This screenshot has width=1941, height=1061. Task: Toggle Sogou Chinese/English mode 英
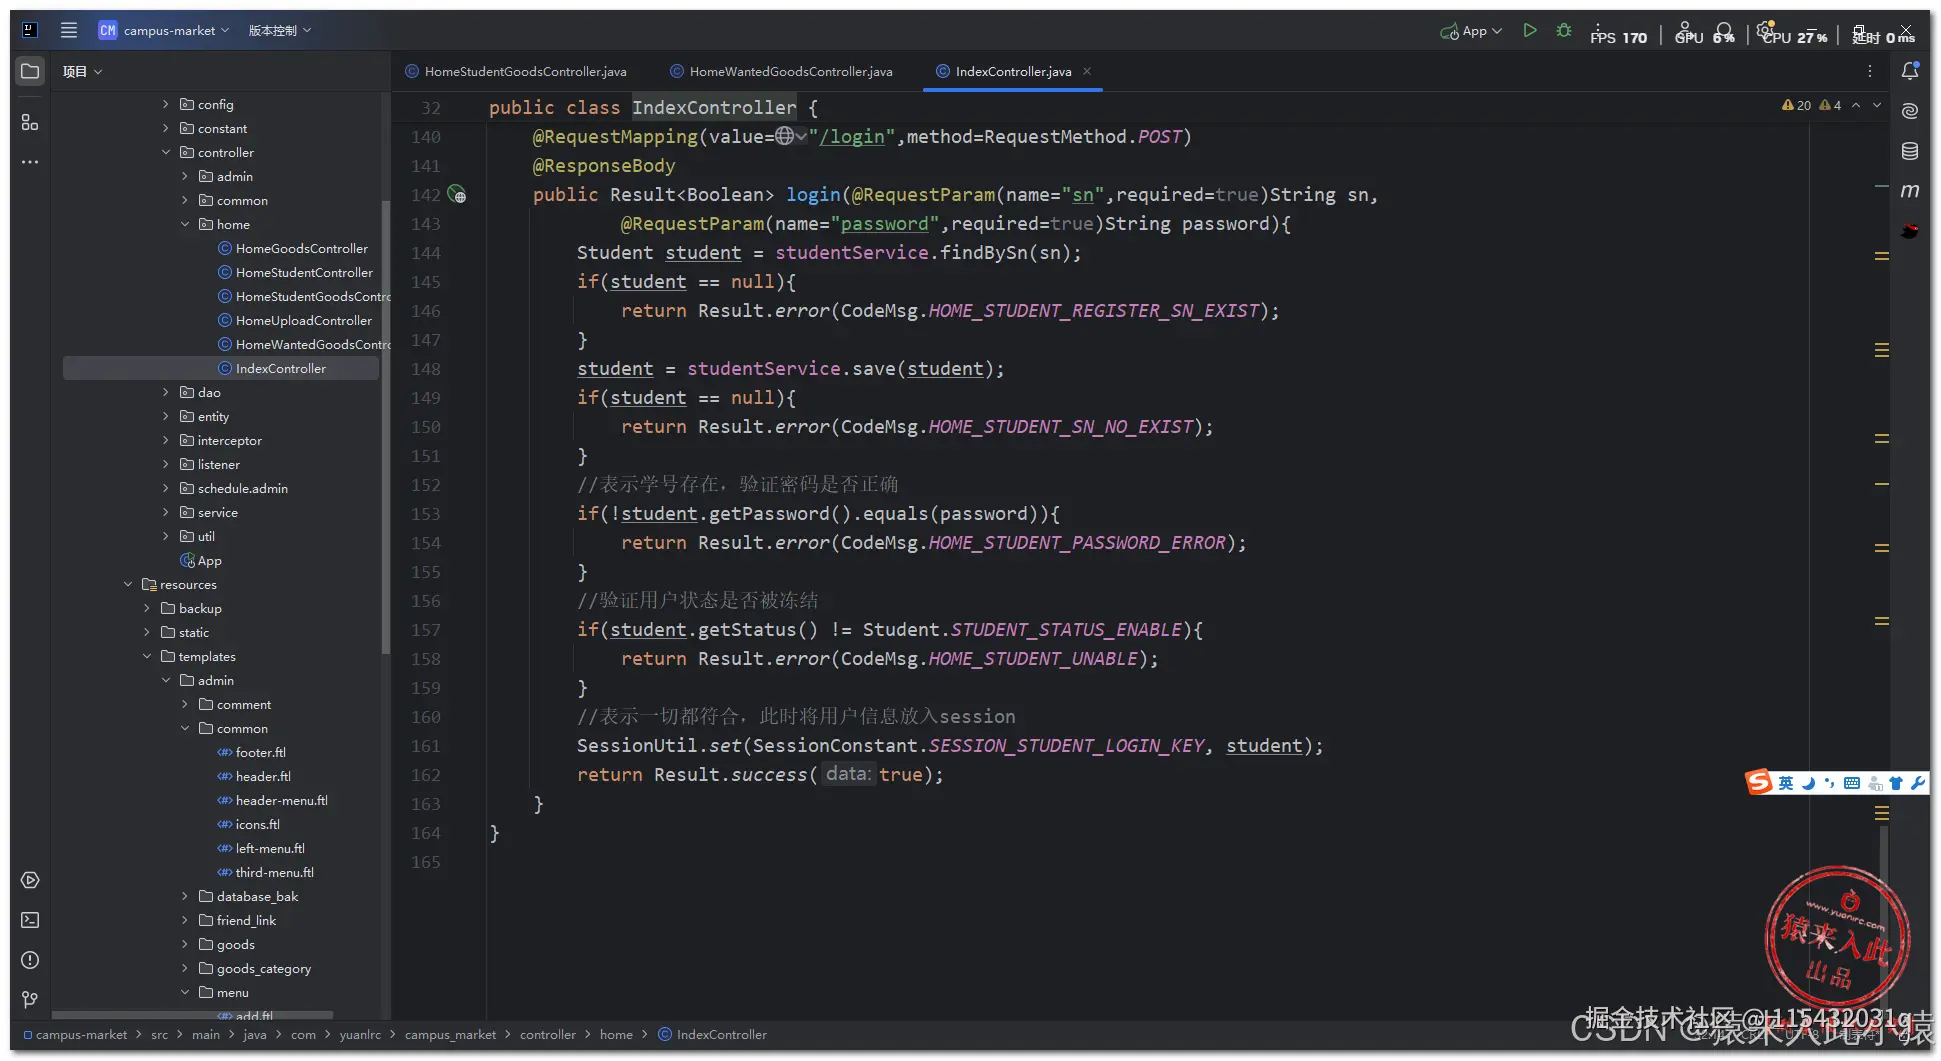tap(1786, 783)
